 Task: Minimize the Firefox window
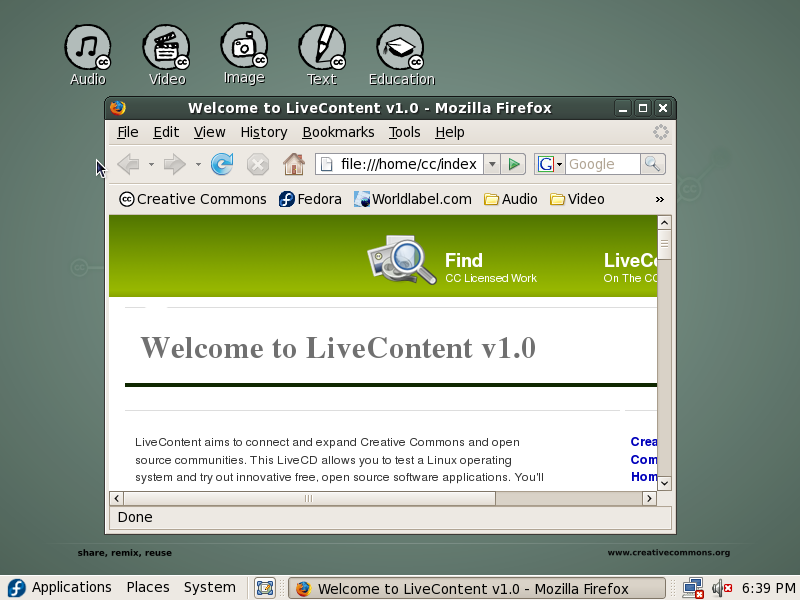pyautogui.click(x=622, y=108)
